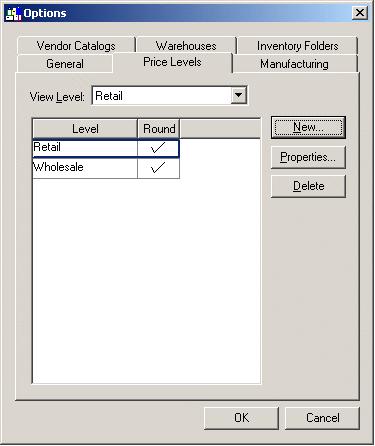The image size is (375, 446).
Task: Switch to the Vendor Catalogs tab
Action: pyautogui.click(x=76, y=46)
